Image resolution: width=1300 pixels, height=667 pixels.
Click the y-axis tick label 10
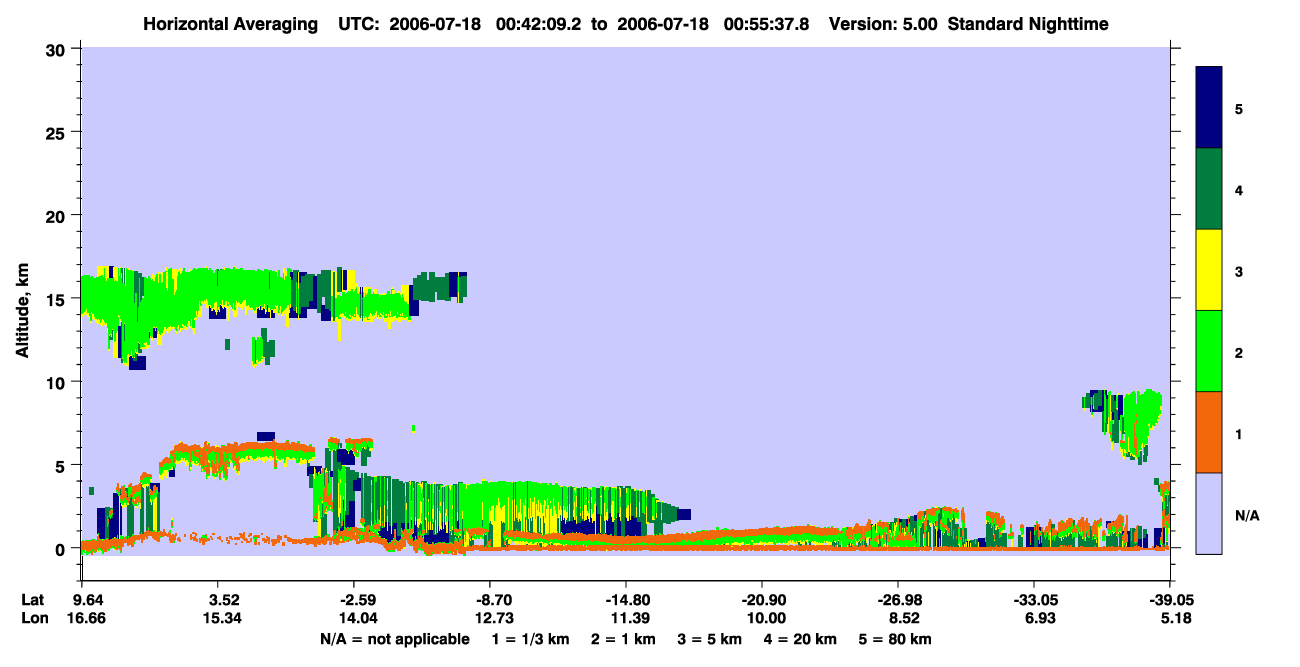click(x=58, y=382)
